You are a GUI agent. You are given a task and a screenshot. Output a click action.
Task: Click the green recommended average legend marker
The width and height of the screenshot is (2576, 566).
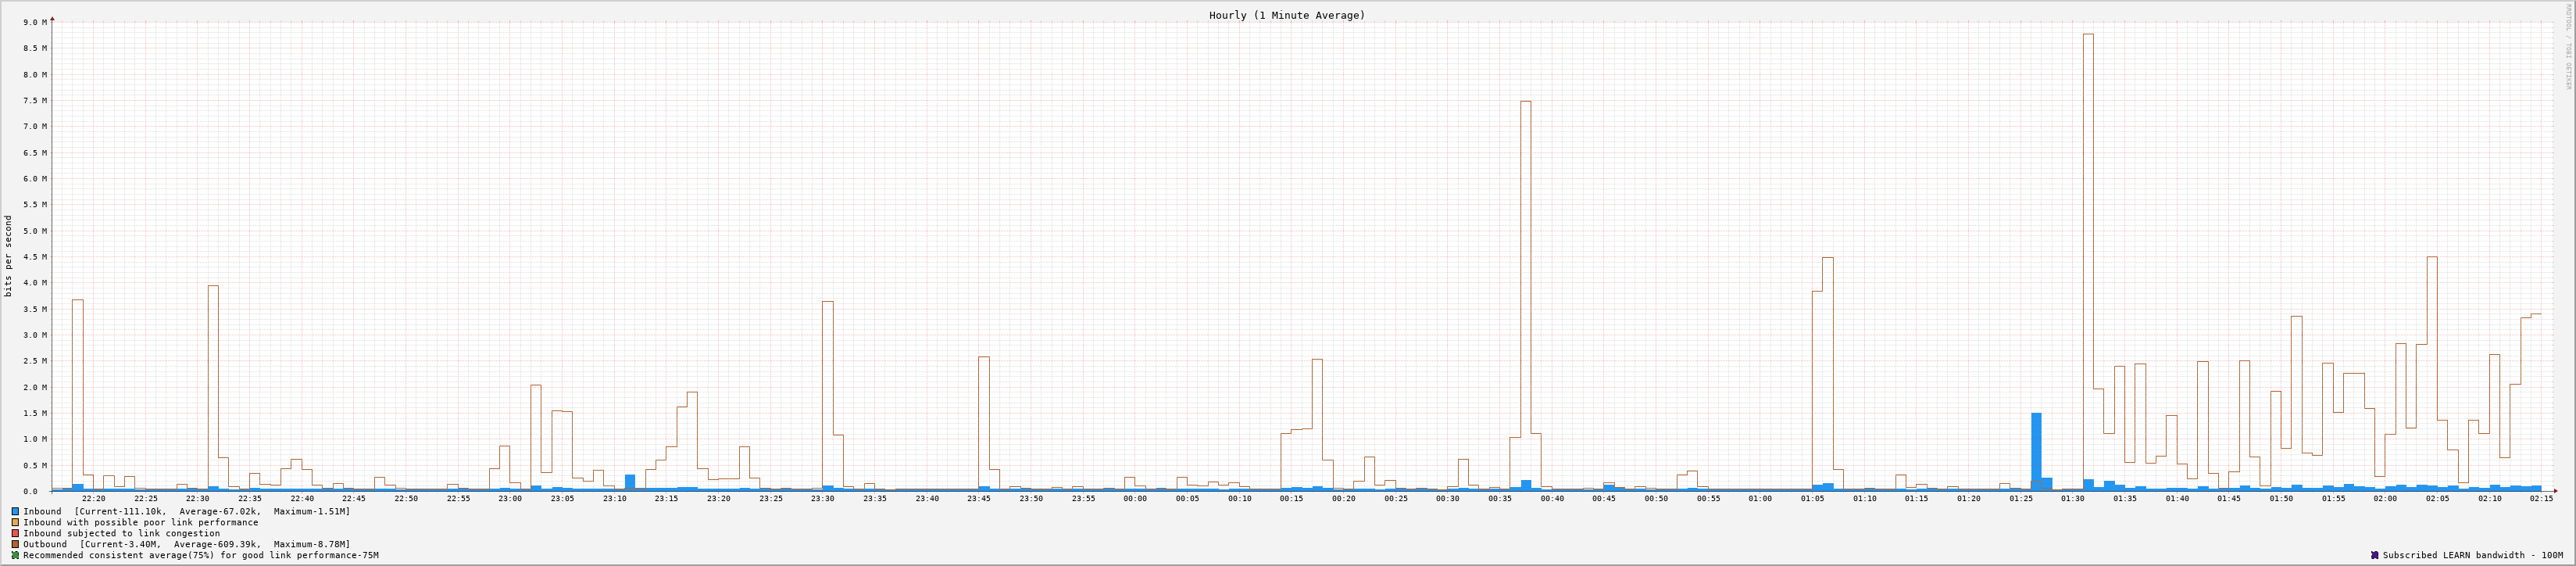coord(15,555)
